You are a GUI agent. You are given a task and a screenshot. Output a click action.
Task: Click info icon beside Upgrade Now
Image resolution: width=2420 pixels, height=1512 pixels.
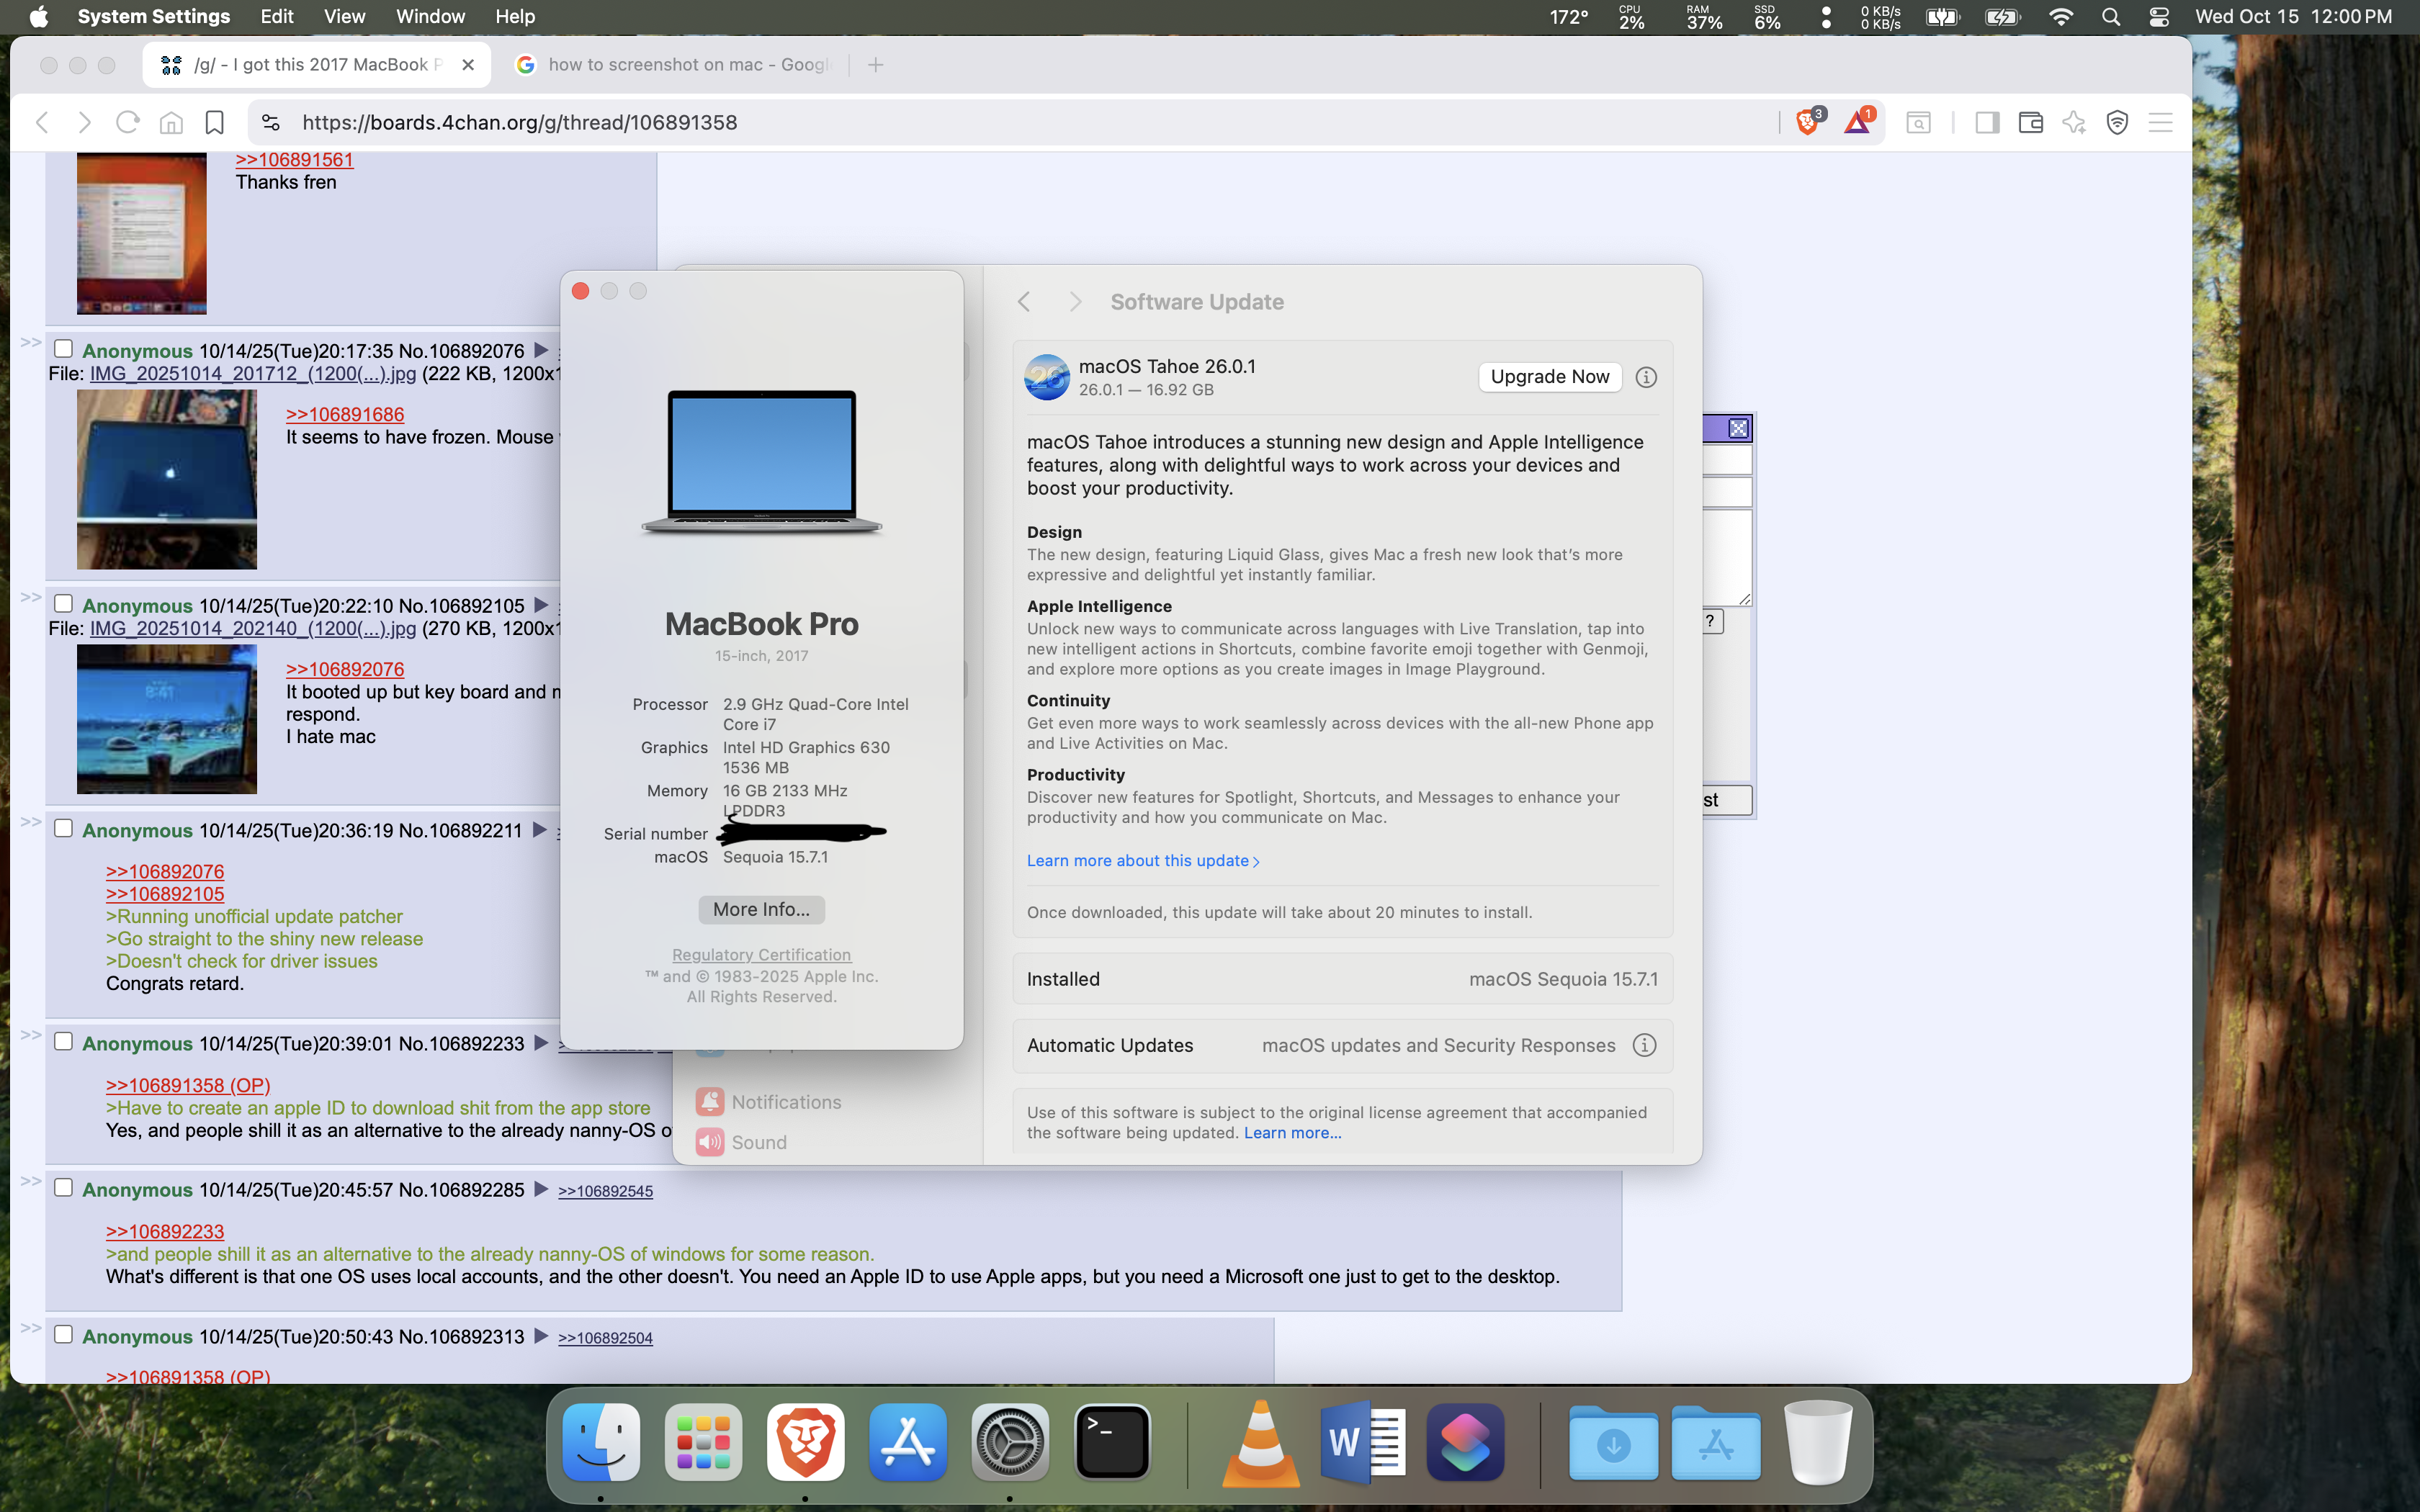pos(1645,377)
